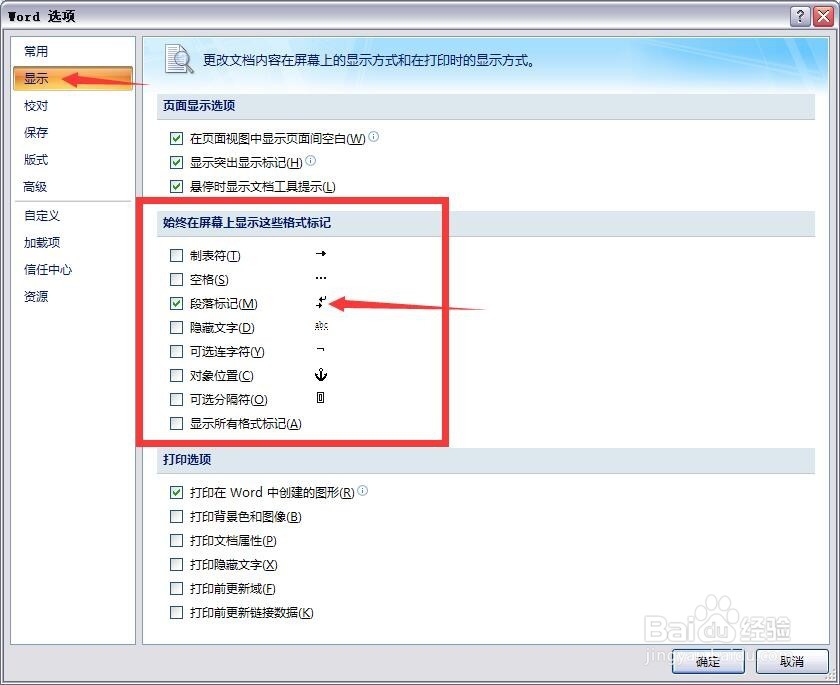Click the paragraph mark symbol icon
This screenshot has height=685, width=840.
click(321, 302)
